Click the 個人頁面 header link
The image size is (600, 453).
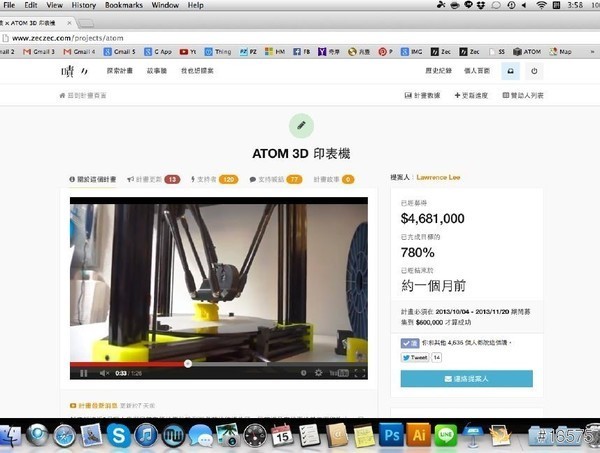(477, 71)
